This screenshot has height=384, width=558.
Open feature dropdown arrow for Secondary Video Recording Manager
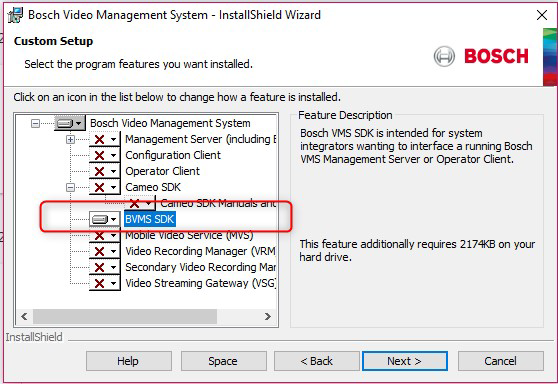coord(114,267)
